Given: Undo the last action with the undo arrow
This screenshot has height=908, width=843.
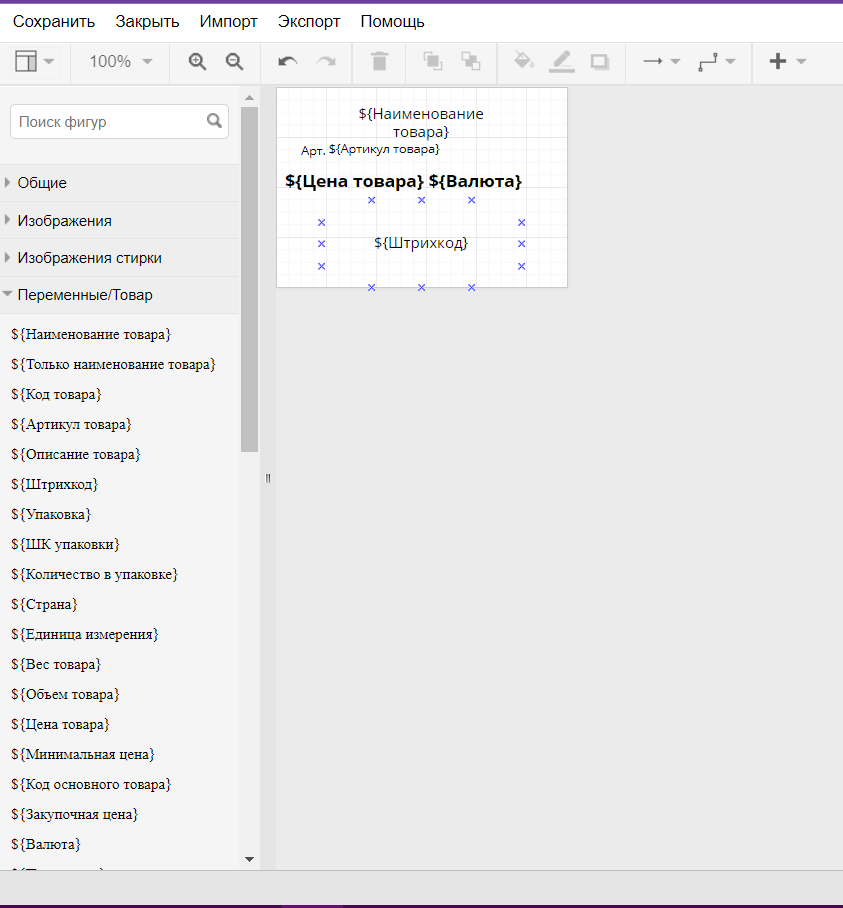Looking at the screenshot, I should pyautogui.click(x=288, y=61).
